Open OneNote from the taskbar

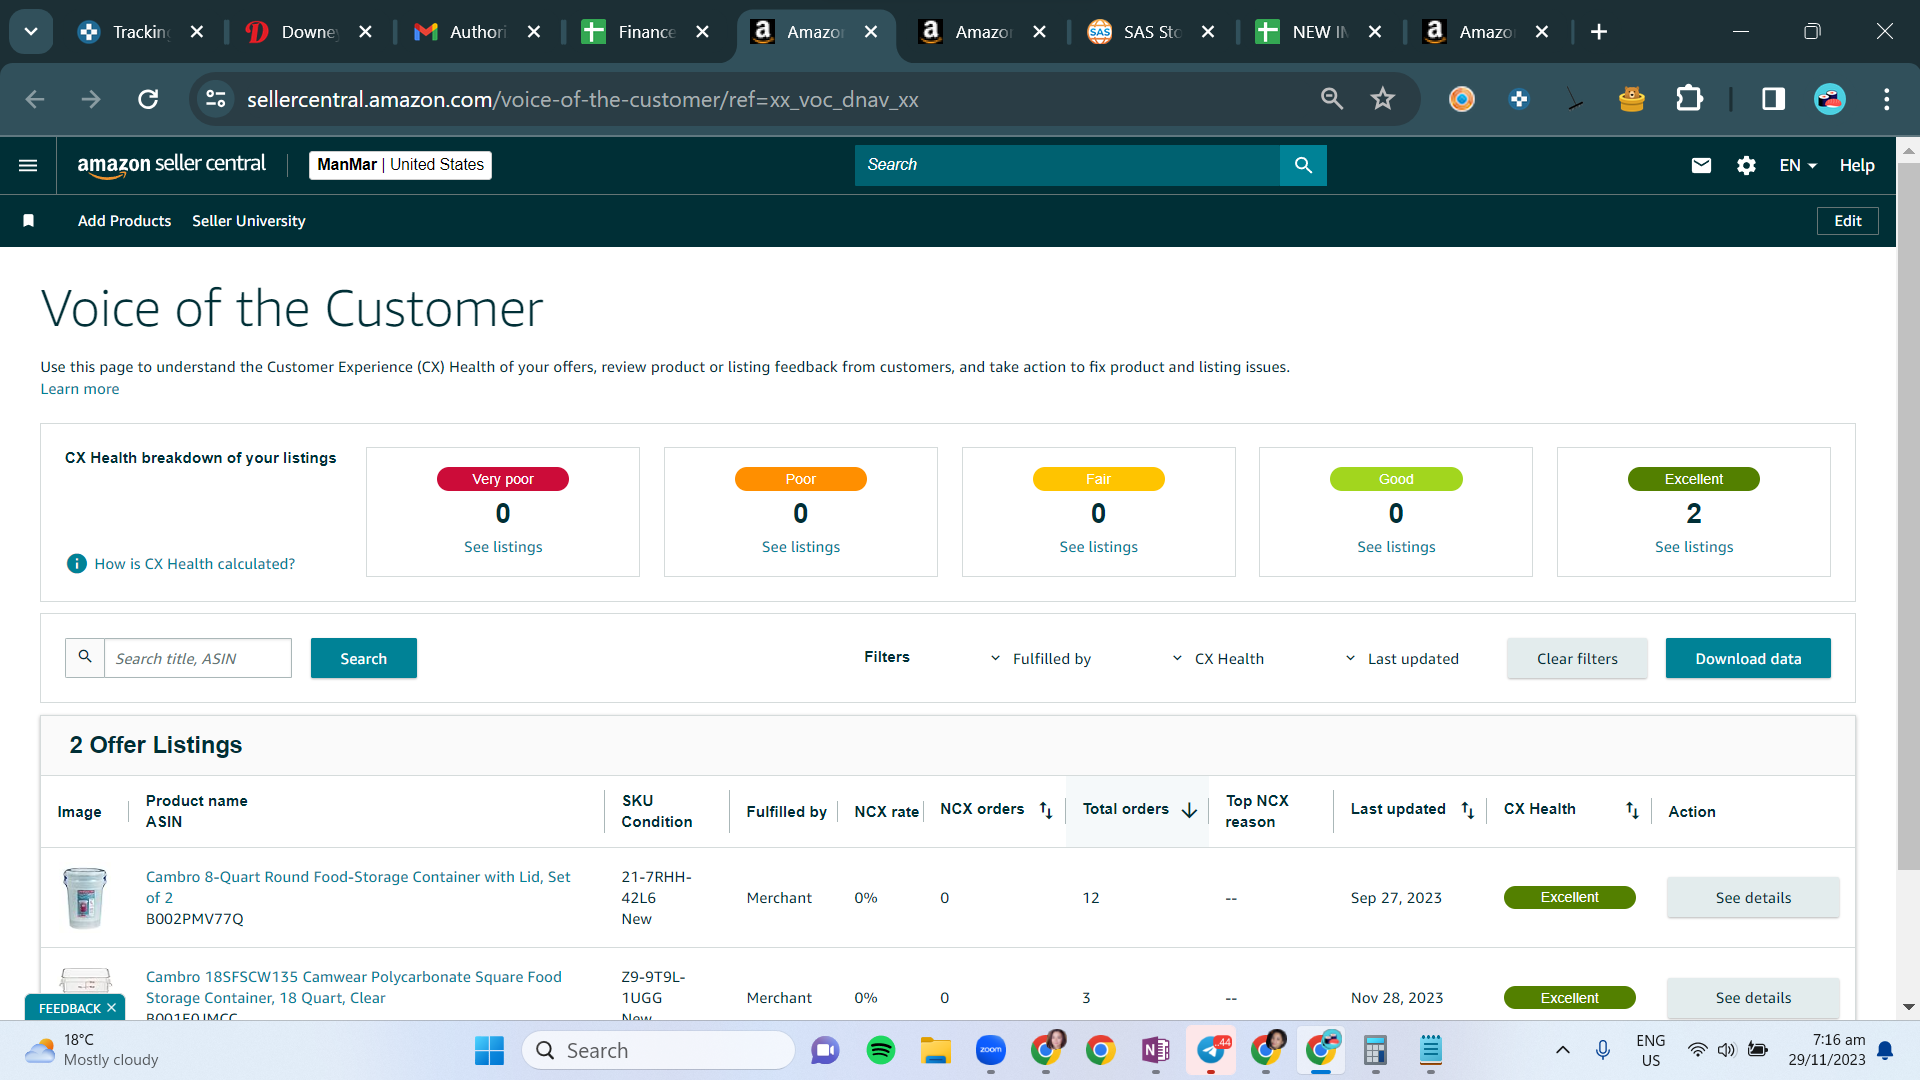pos(1156,1050)
